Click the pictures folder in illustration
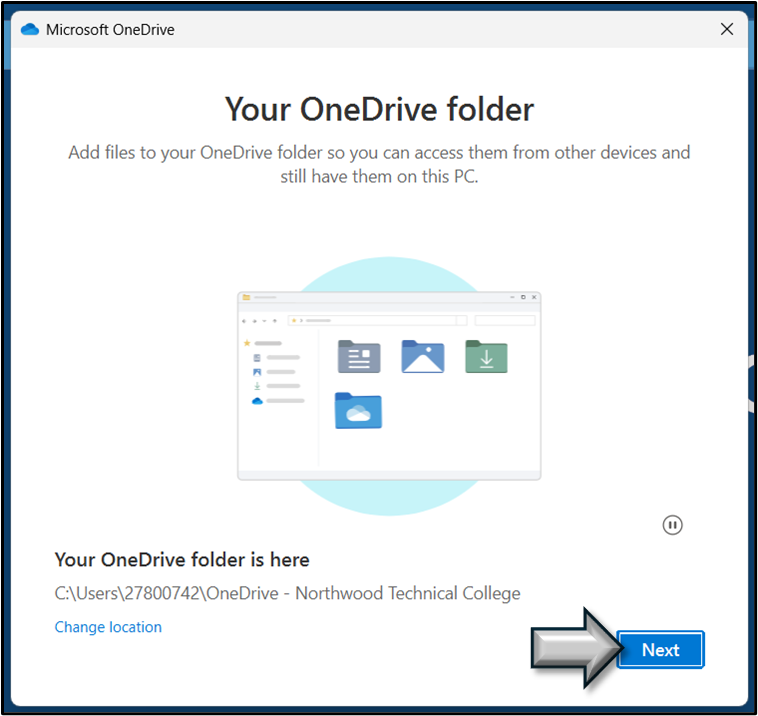 [x=423, y=357]
